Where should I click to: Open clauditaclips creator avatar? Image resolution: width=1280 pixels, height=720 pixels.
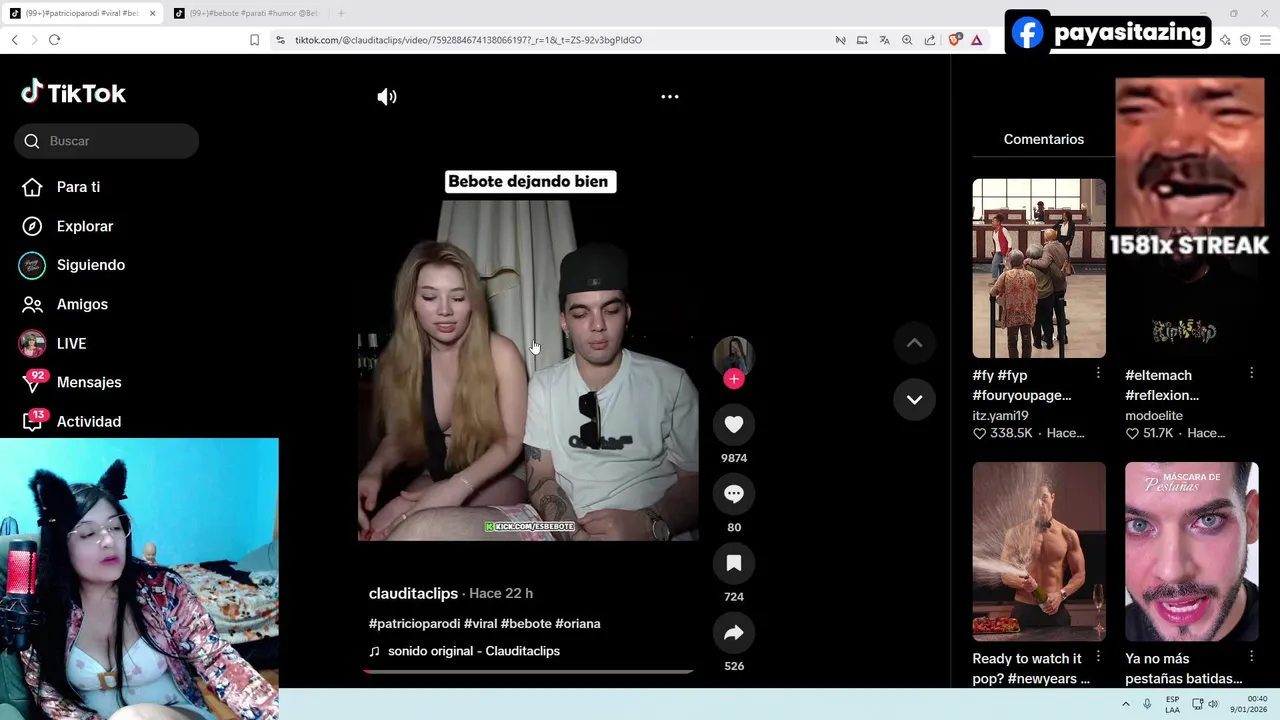click(x=733, y=354)
